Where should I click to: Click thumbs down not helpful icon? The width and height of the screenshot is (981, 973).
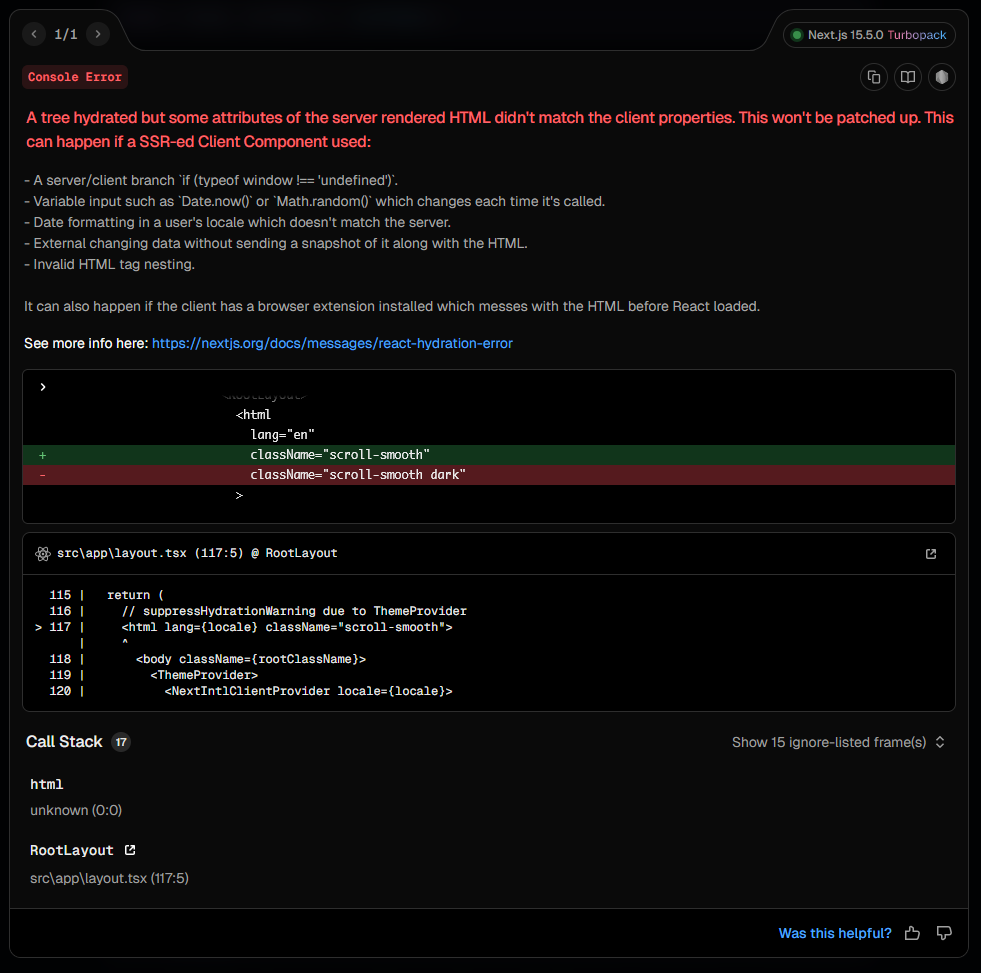pos(944,933)
